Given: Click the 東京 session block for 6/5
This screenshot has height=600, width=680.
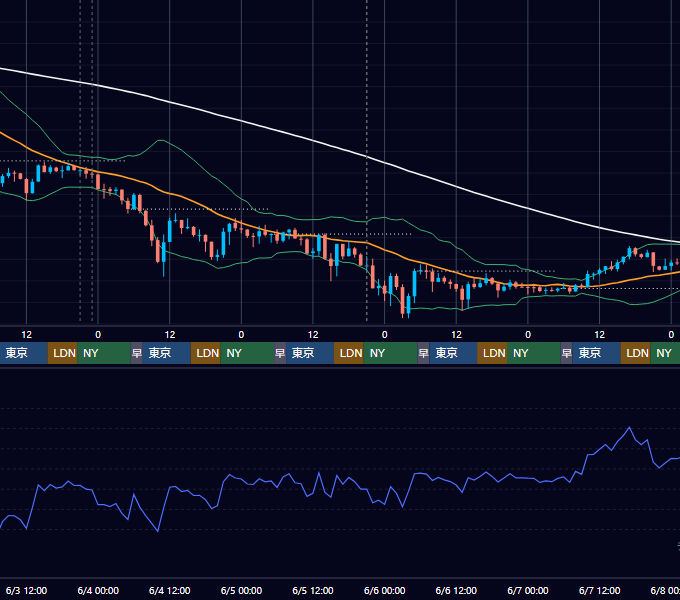Looking at the screenshot, I should coord(310,353).
